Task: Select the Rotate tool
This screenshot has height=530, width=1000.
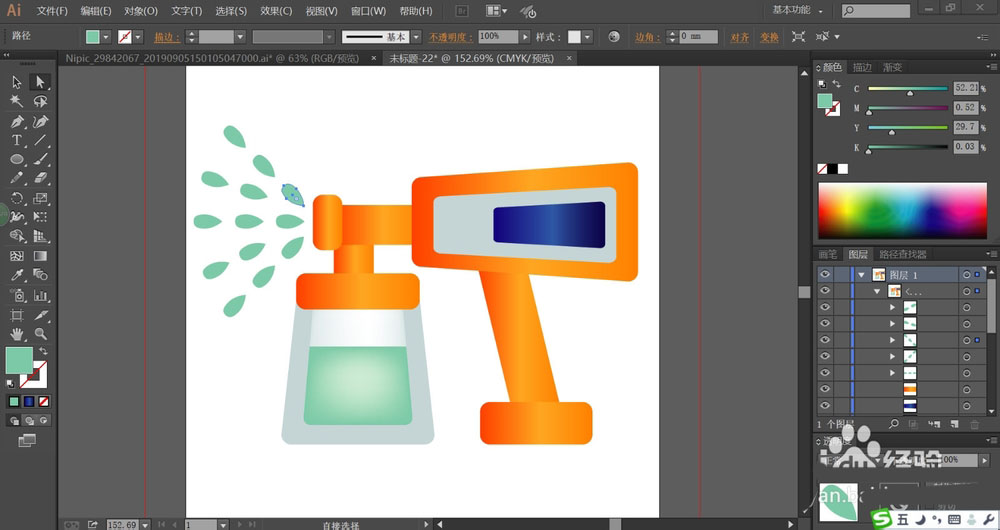Action: click(17, 198)
